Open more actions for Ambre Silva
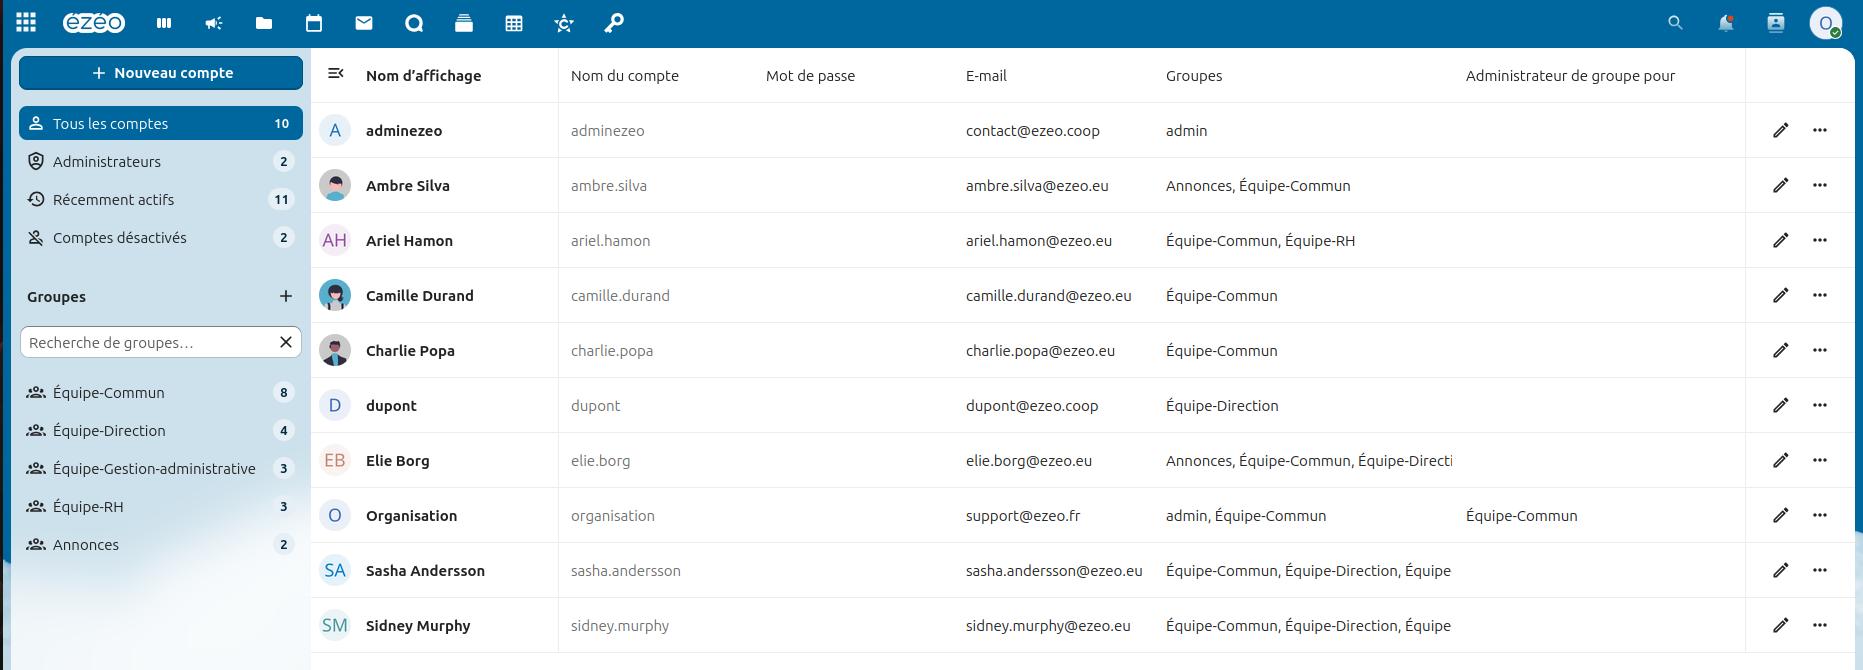This screenshot has height=670, width=1863. tap(1820, 185)
